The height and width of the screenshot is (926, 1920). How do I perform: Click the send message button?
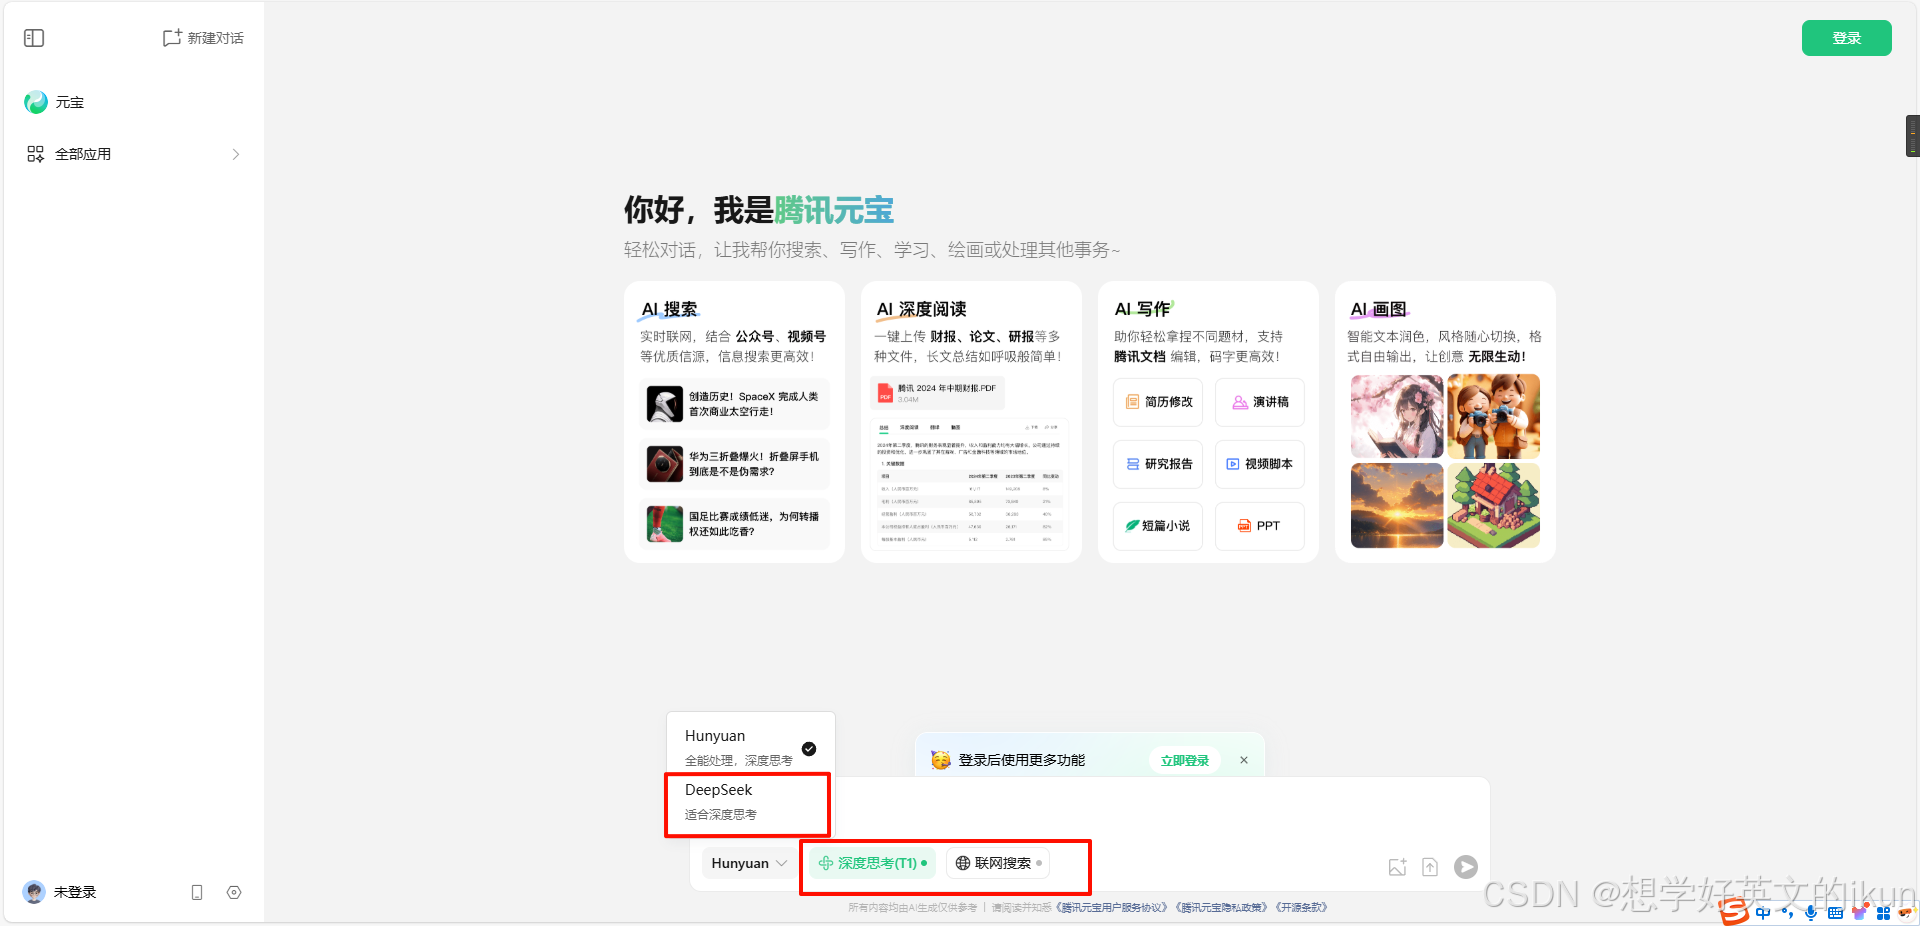pos(1466,867)
